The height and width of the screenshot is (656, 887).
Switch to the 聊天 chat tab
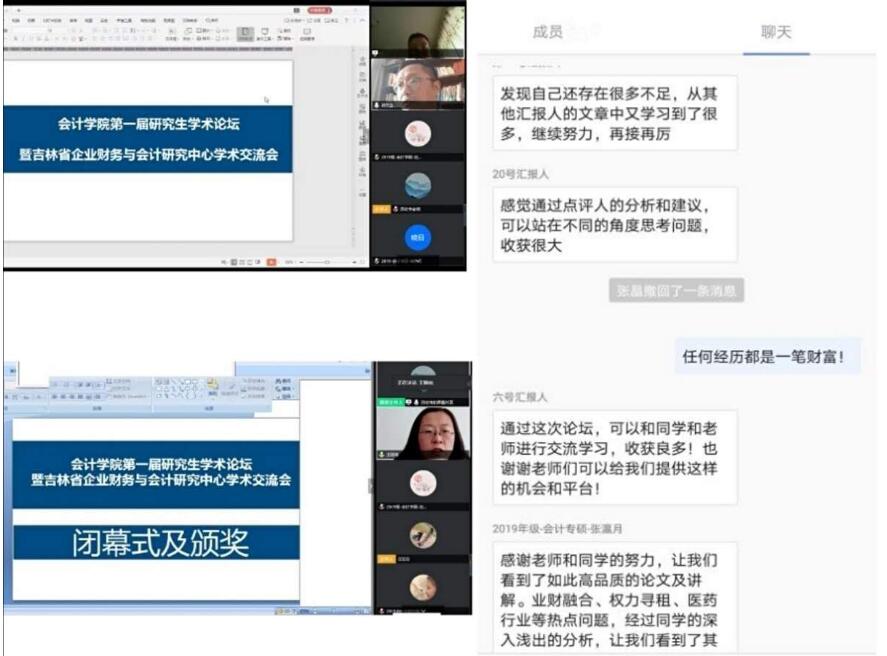point(775,32)
